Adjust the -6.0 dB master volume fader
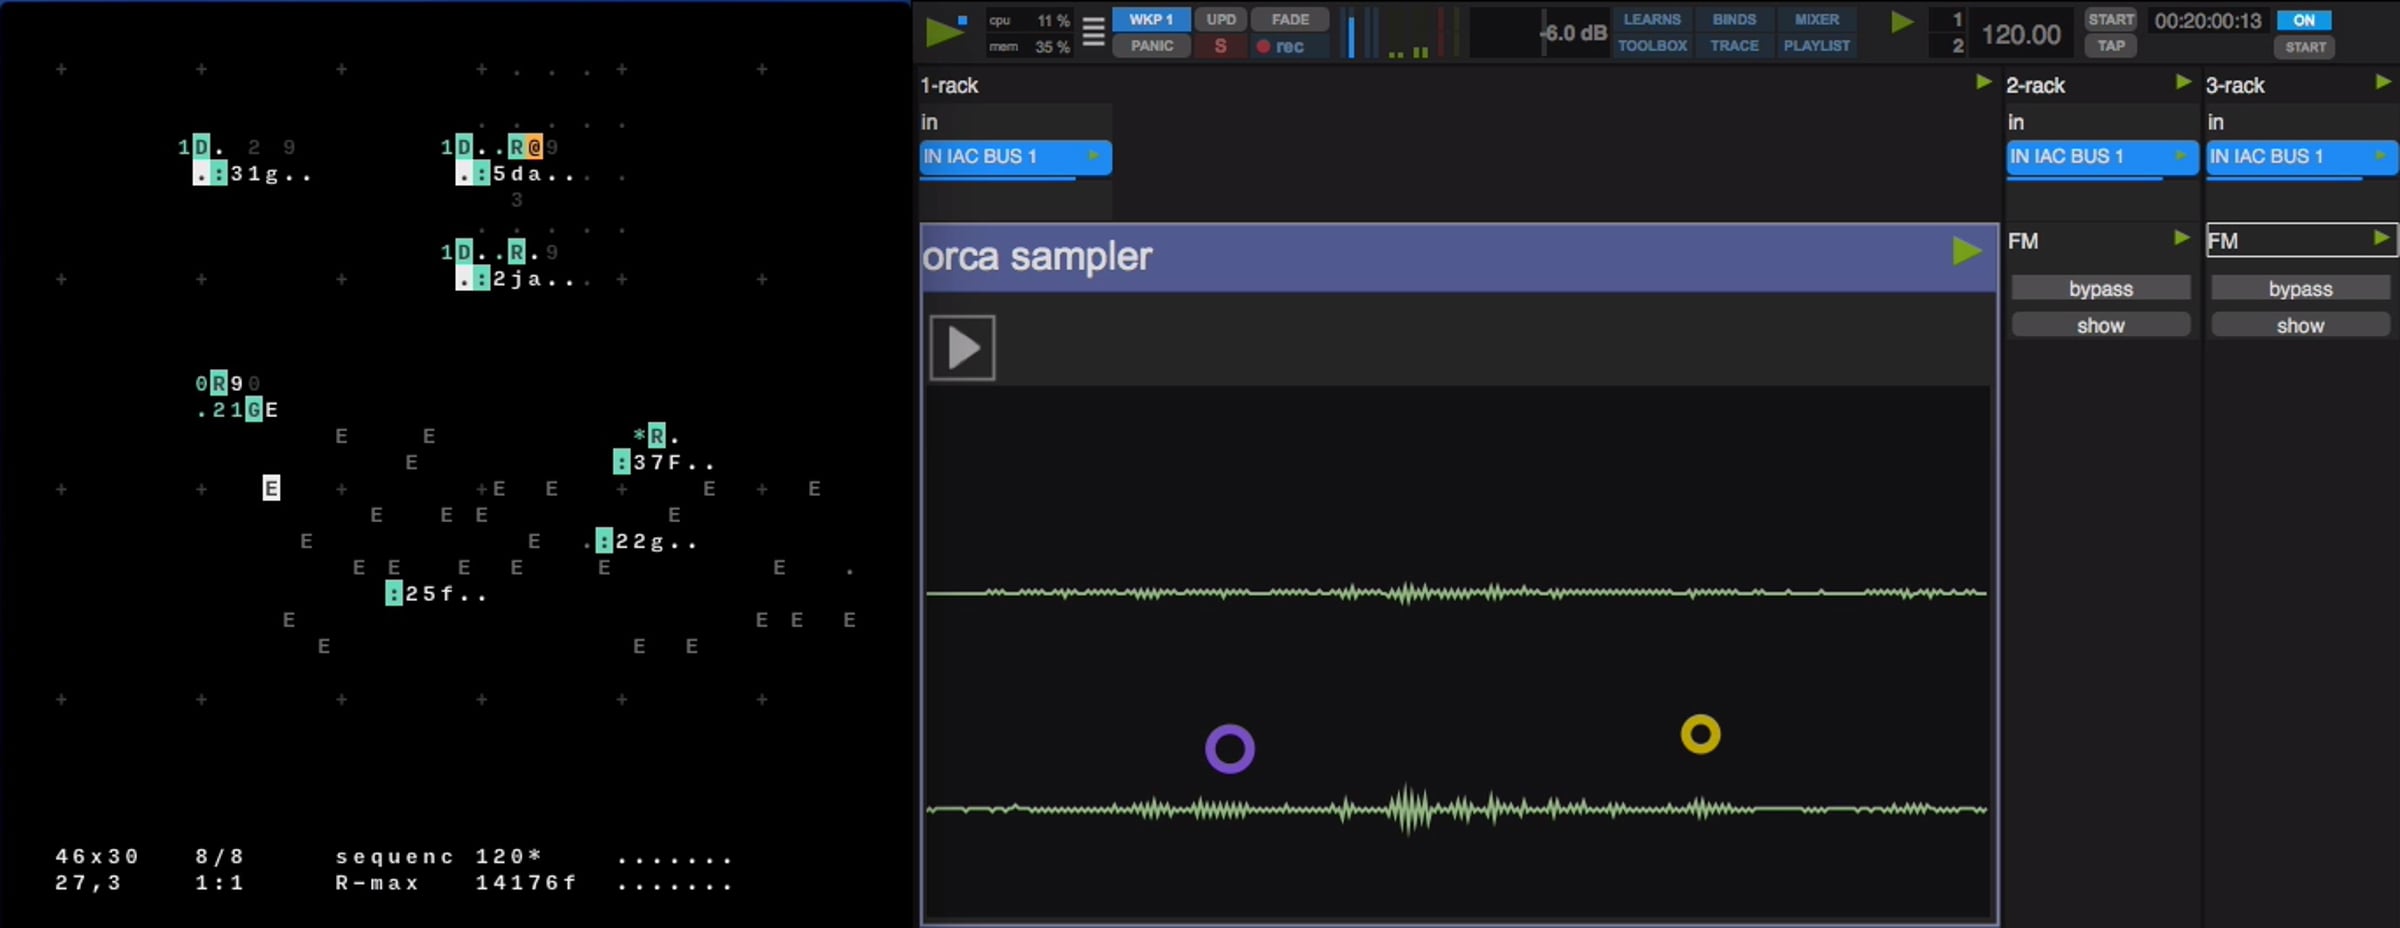2400x928 pixels. click(1539, 33)
